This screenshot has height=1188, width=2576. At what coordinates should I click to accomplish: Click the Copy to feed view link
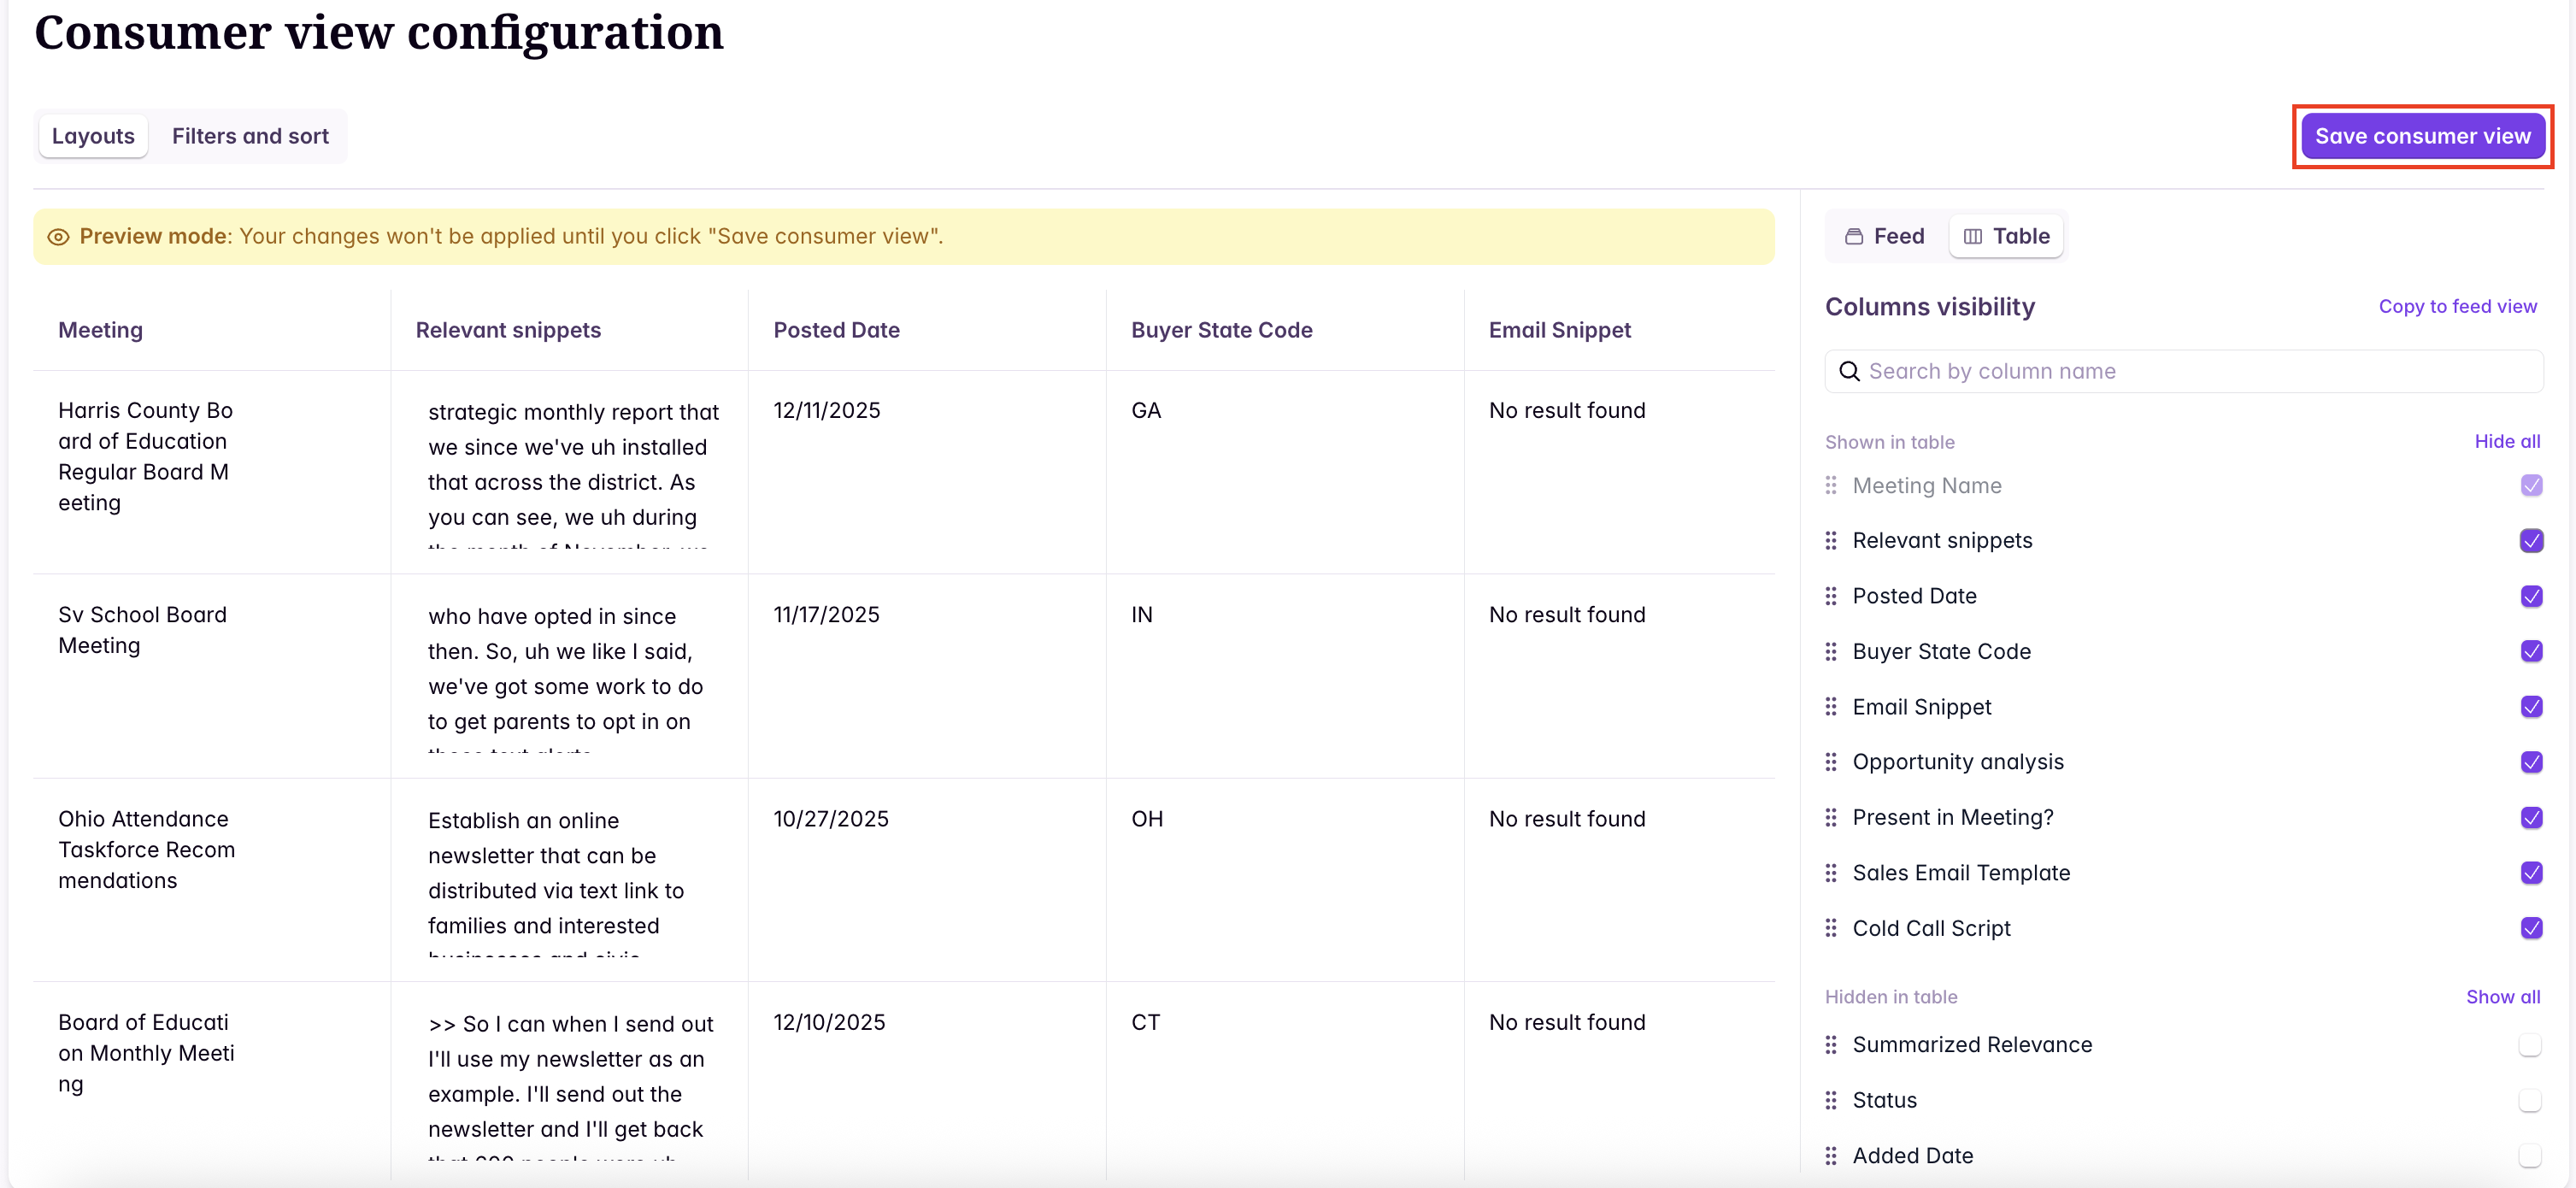pyautogui.click(x=2457, y=306)
